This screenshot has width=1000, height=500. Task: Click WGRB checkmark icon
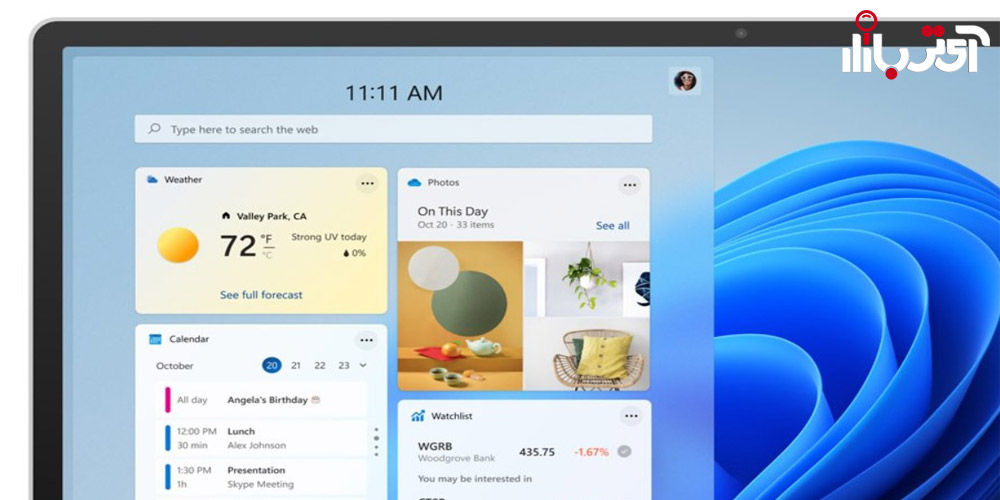(624, 452)
